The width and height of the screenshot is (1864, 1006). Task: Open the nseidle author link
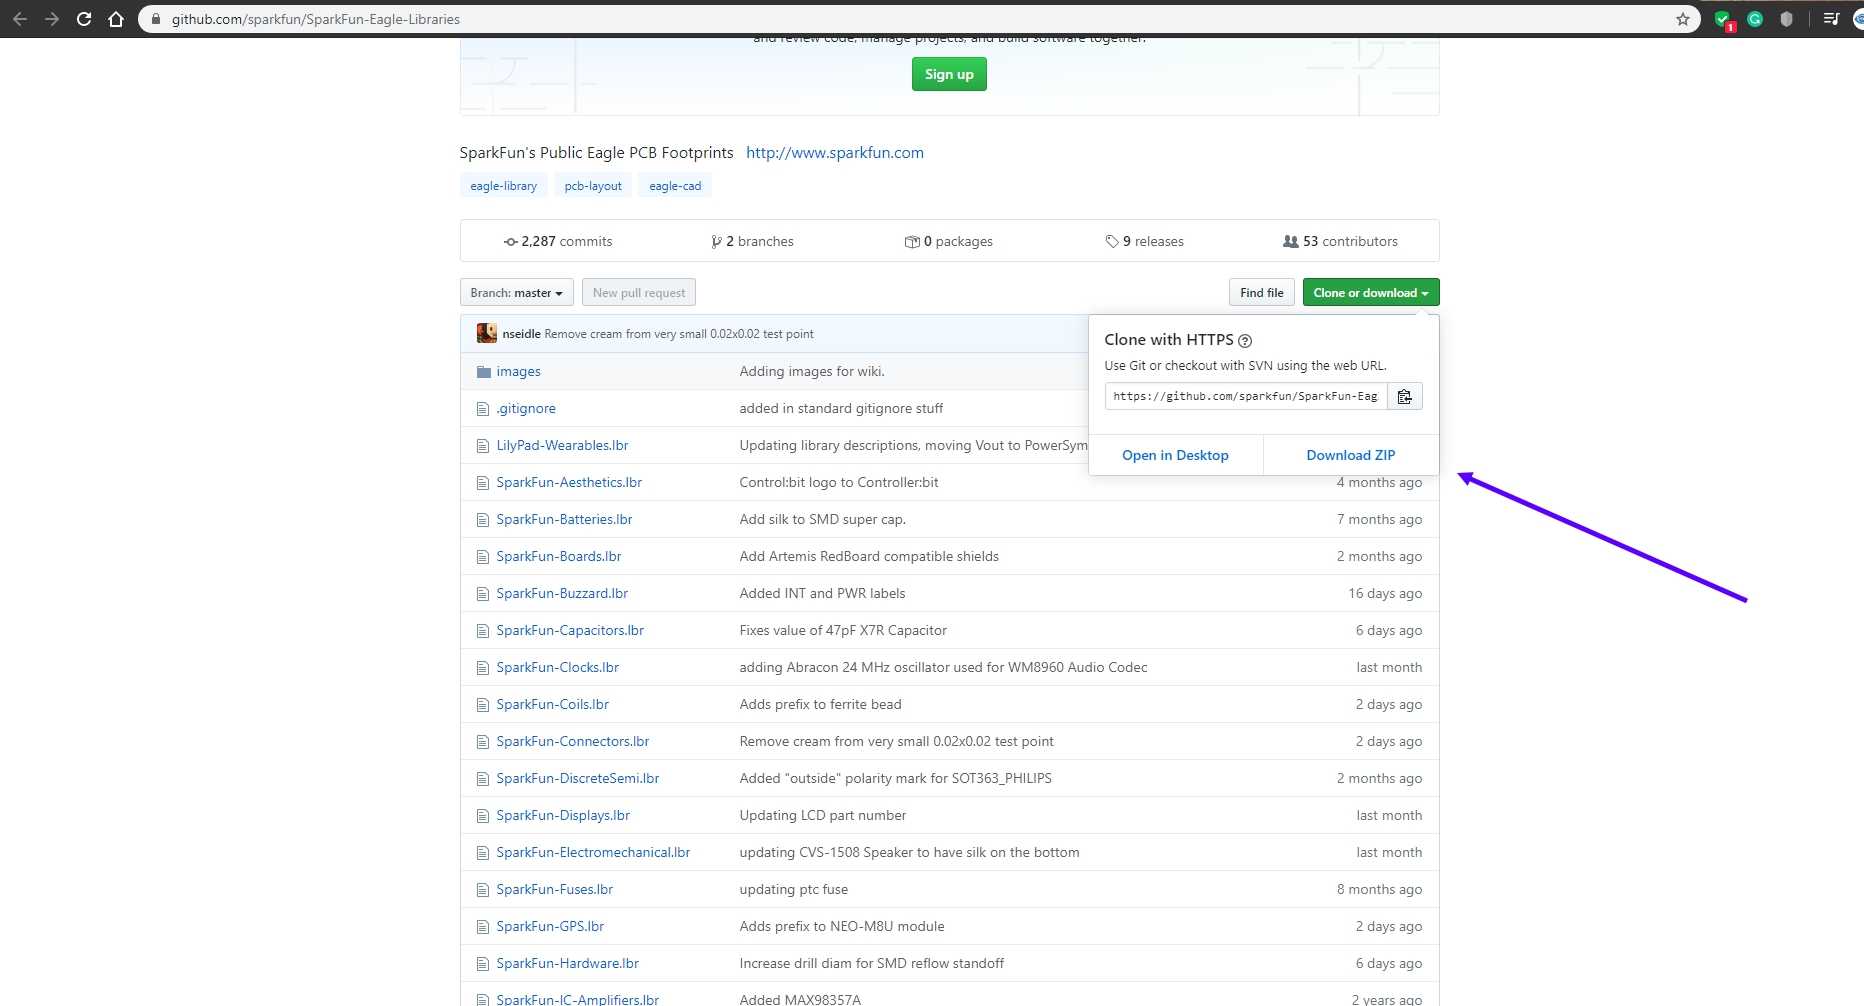[x=521, y=334]
